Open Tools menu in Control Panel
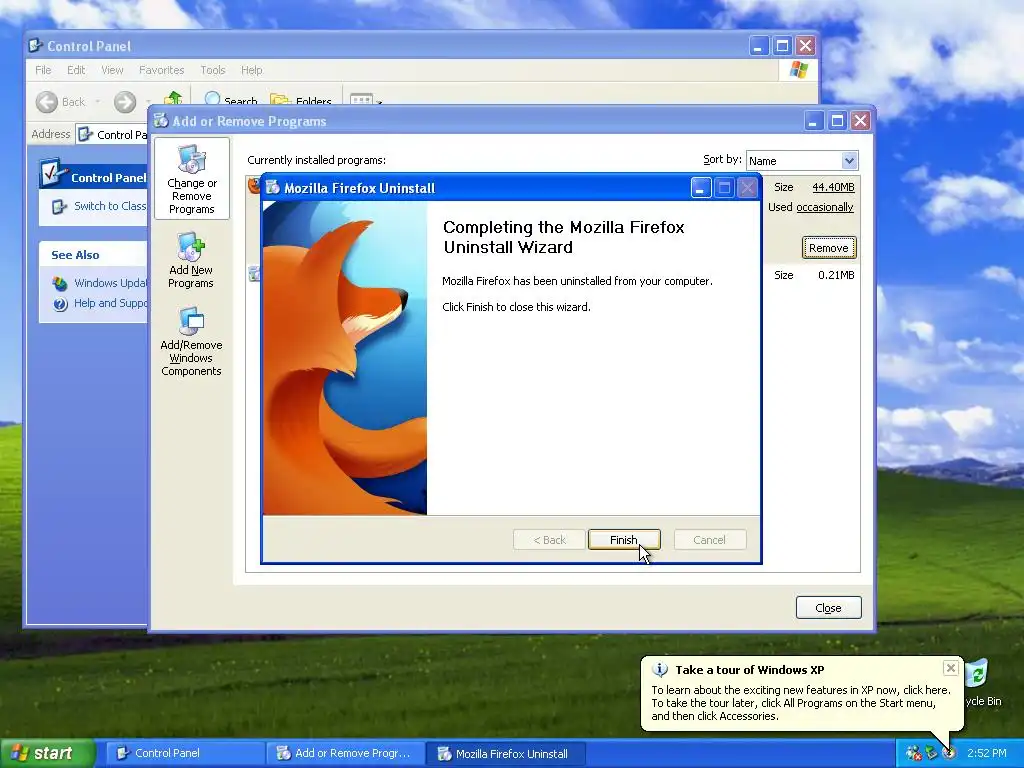 click(x=212, y=70)
